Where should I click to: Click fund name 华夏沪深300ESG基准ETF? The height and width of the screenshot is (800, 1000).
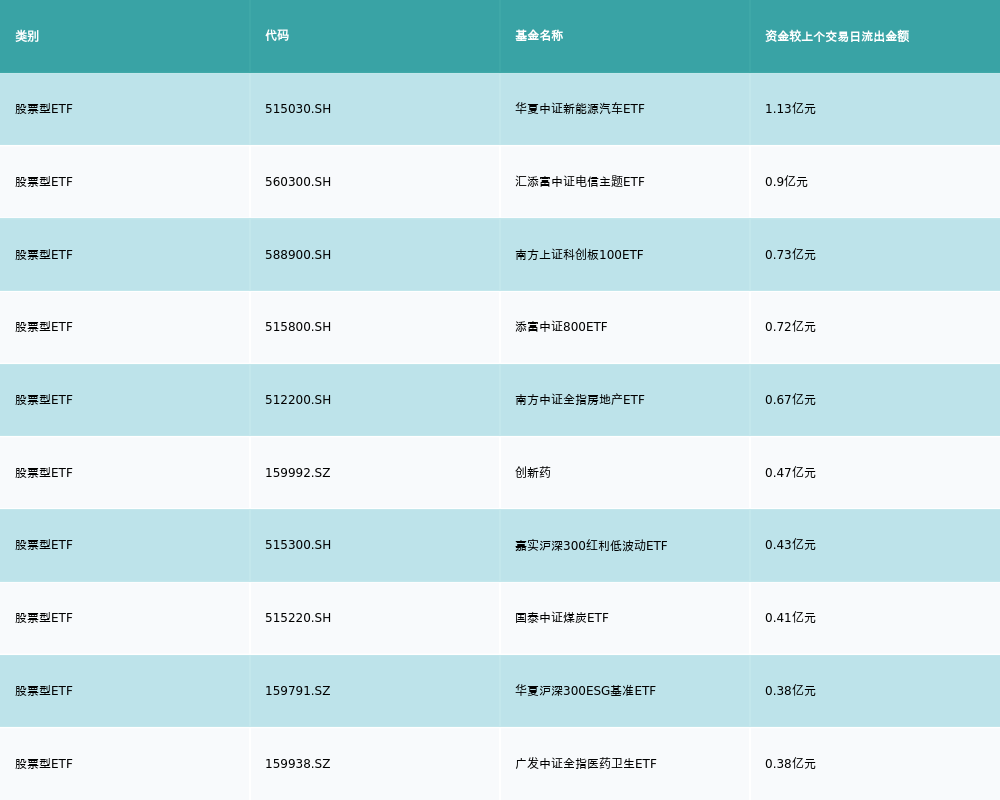click(585, 691)
